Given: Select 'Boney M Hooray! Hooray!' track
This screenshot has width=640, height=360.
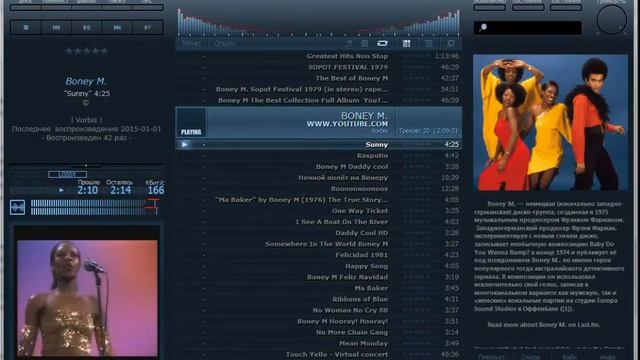Looking at the screenshot, I should click(319, 321).
